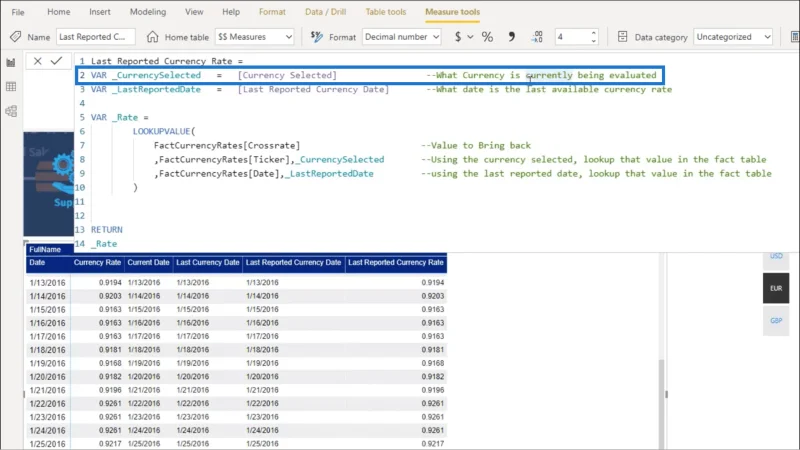Click the decimal places icon
Image resolution: width=800 pixels, height=450 pixels.
(537, 37)
